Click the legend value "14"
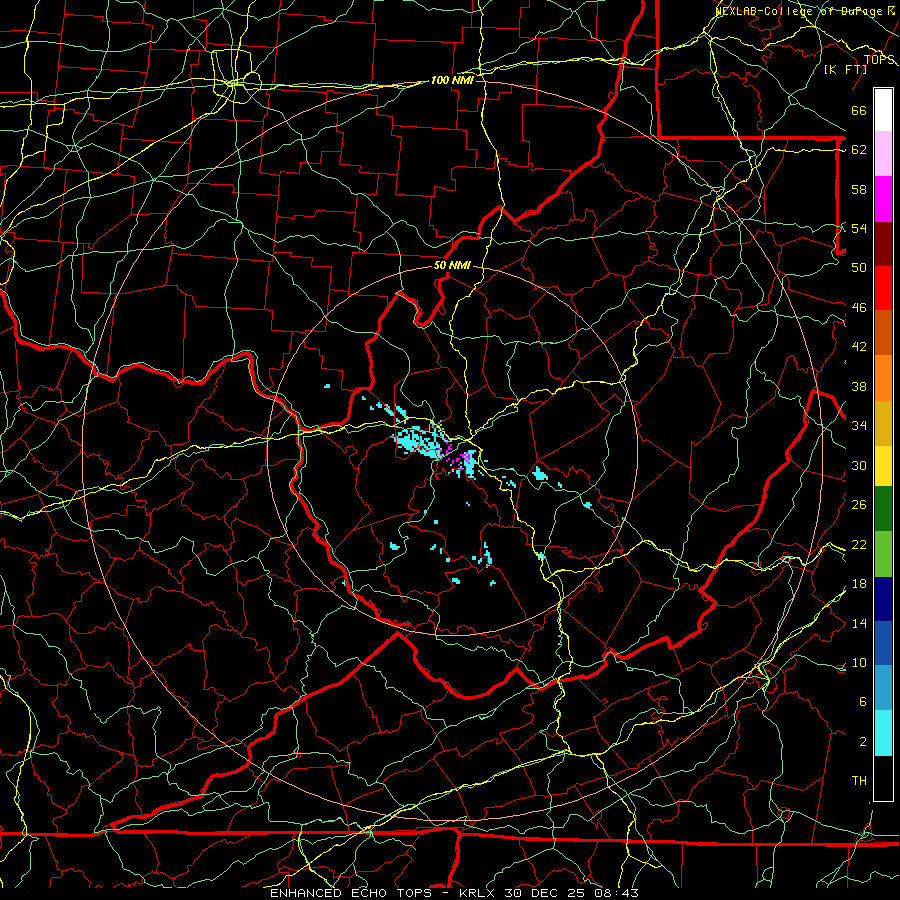 click(x=859, y=623)
